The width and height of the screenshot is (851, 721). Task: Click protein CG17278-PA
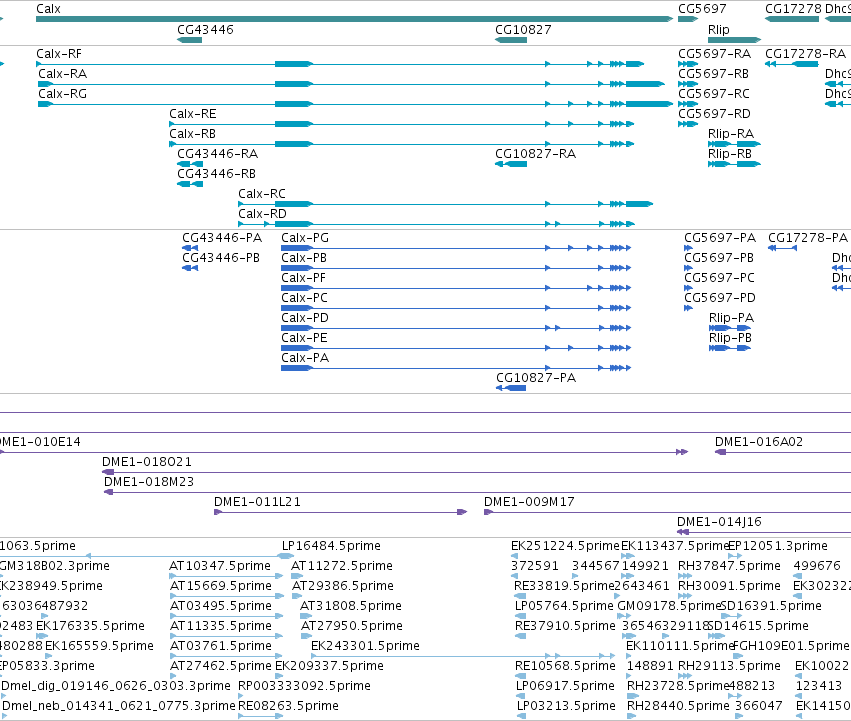click(808, 238)
